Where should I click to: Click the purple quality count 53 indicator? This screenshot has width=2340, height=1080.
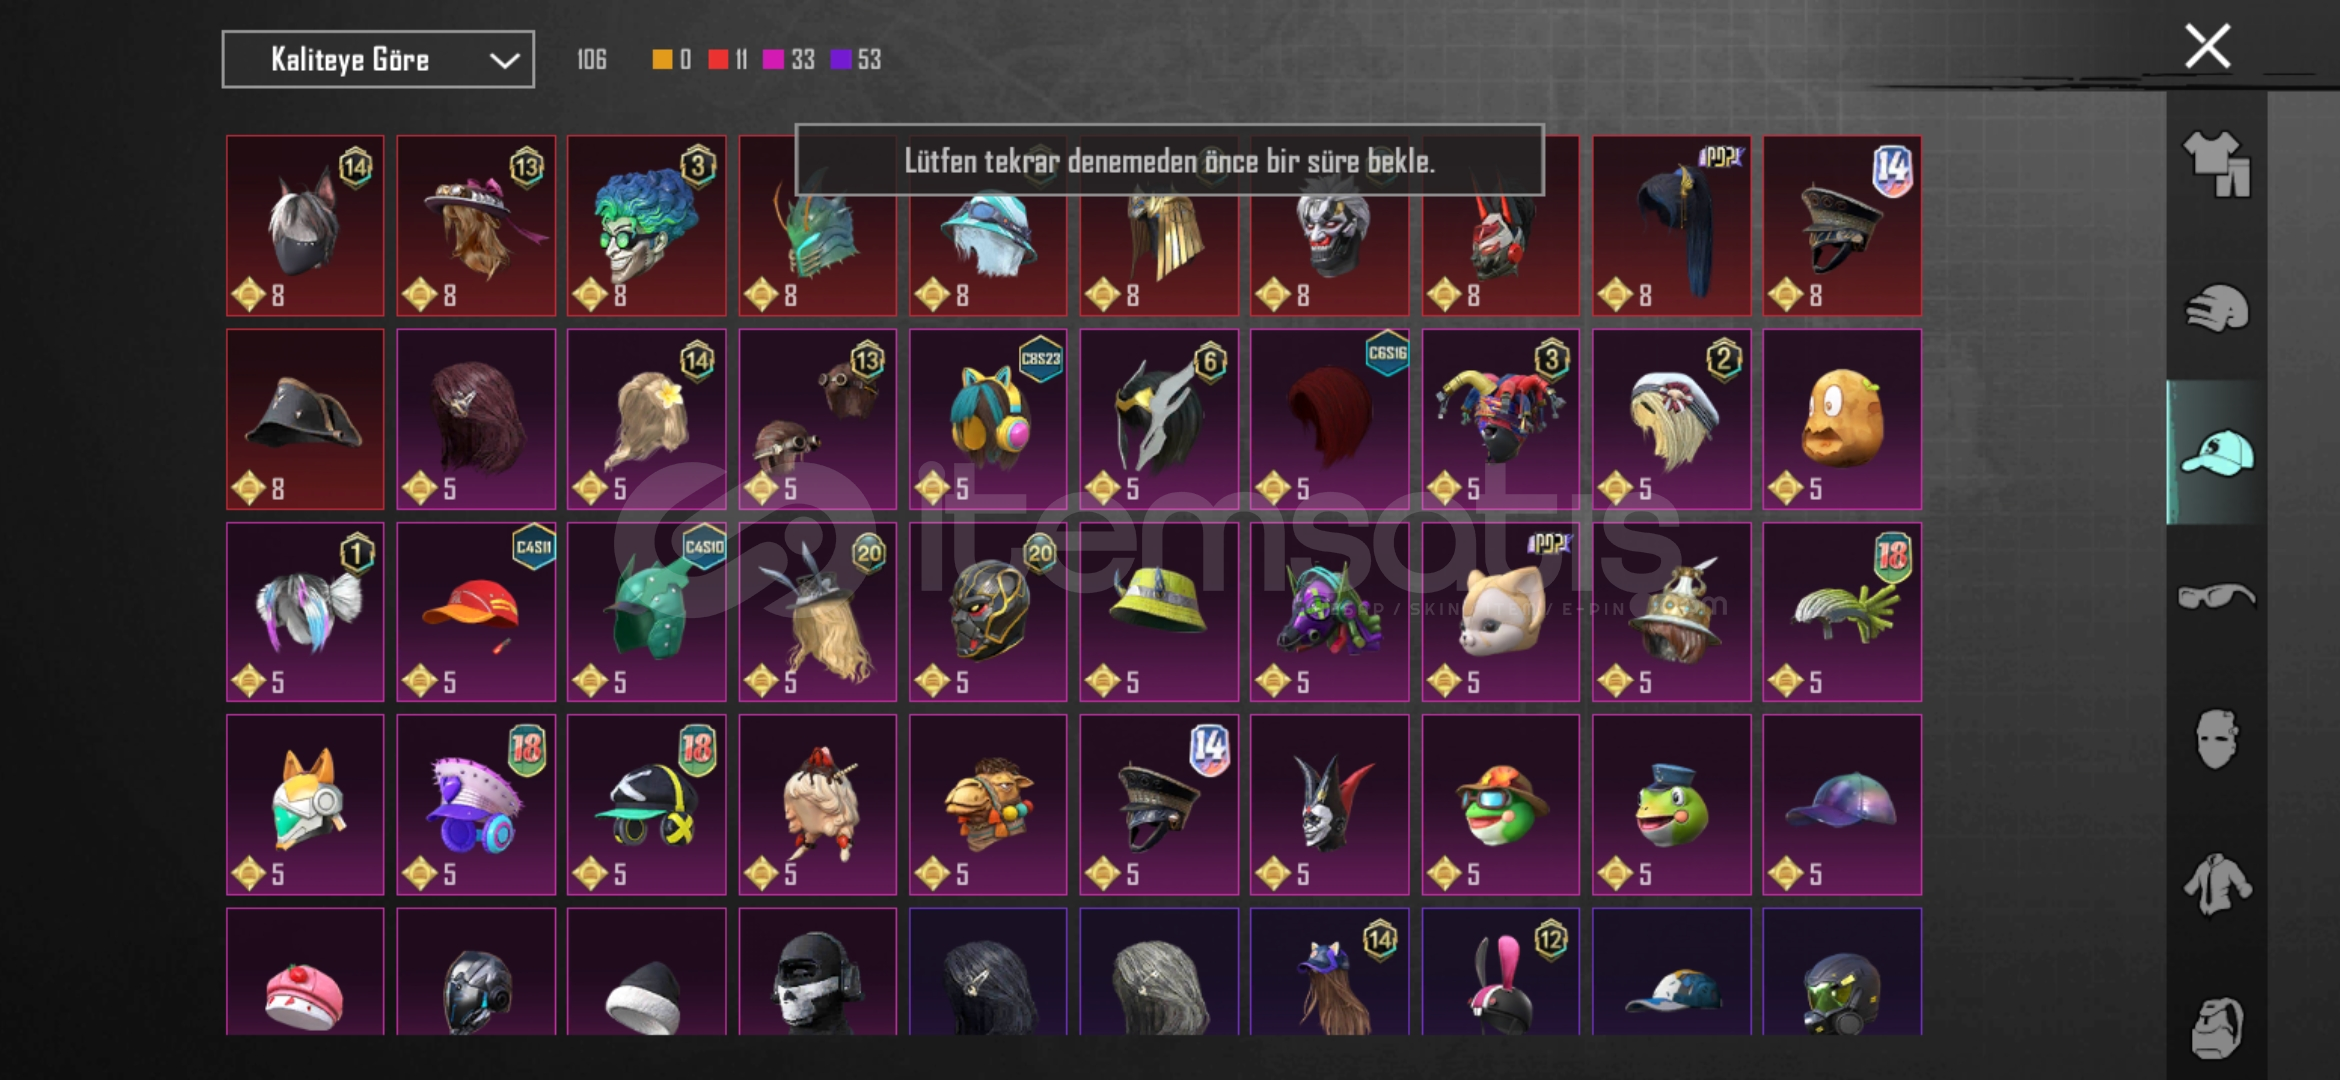coord(856,60)
